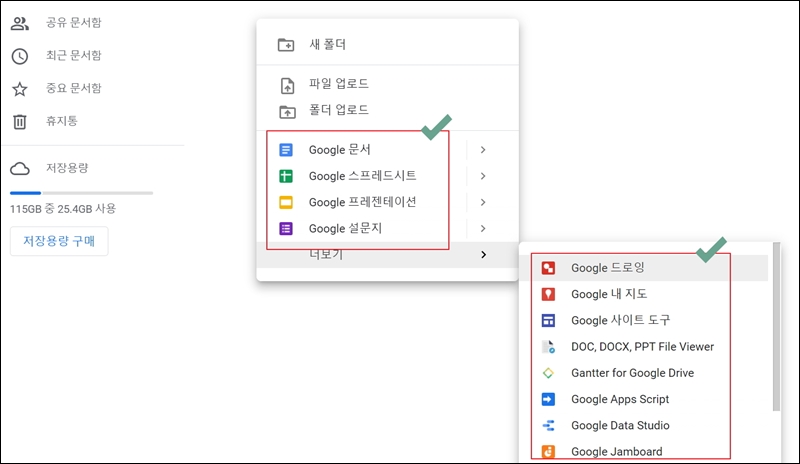
Task: Select DOC, DOCX, PPT File Viewer entry
Action: 644,347
